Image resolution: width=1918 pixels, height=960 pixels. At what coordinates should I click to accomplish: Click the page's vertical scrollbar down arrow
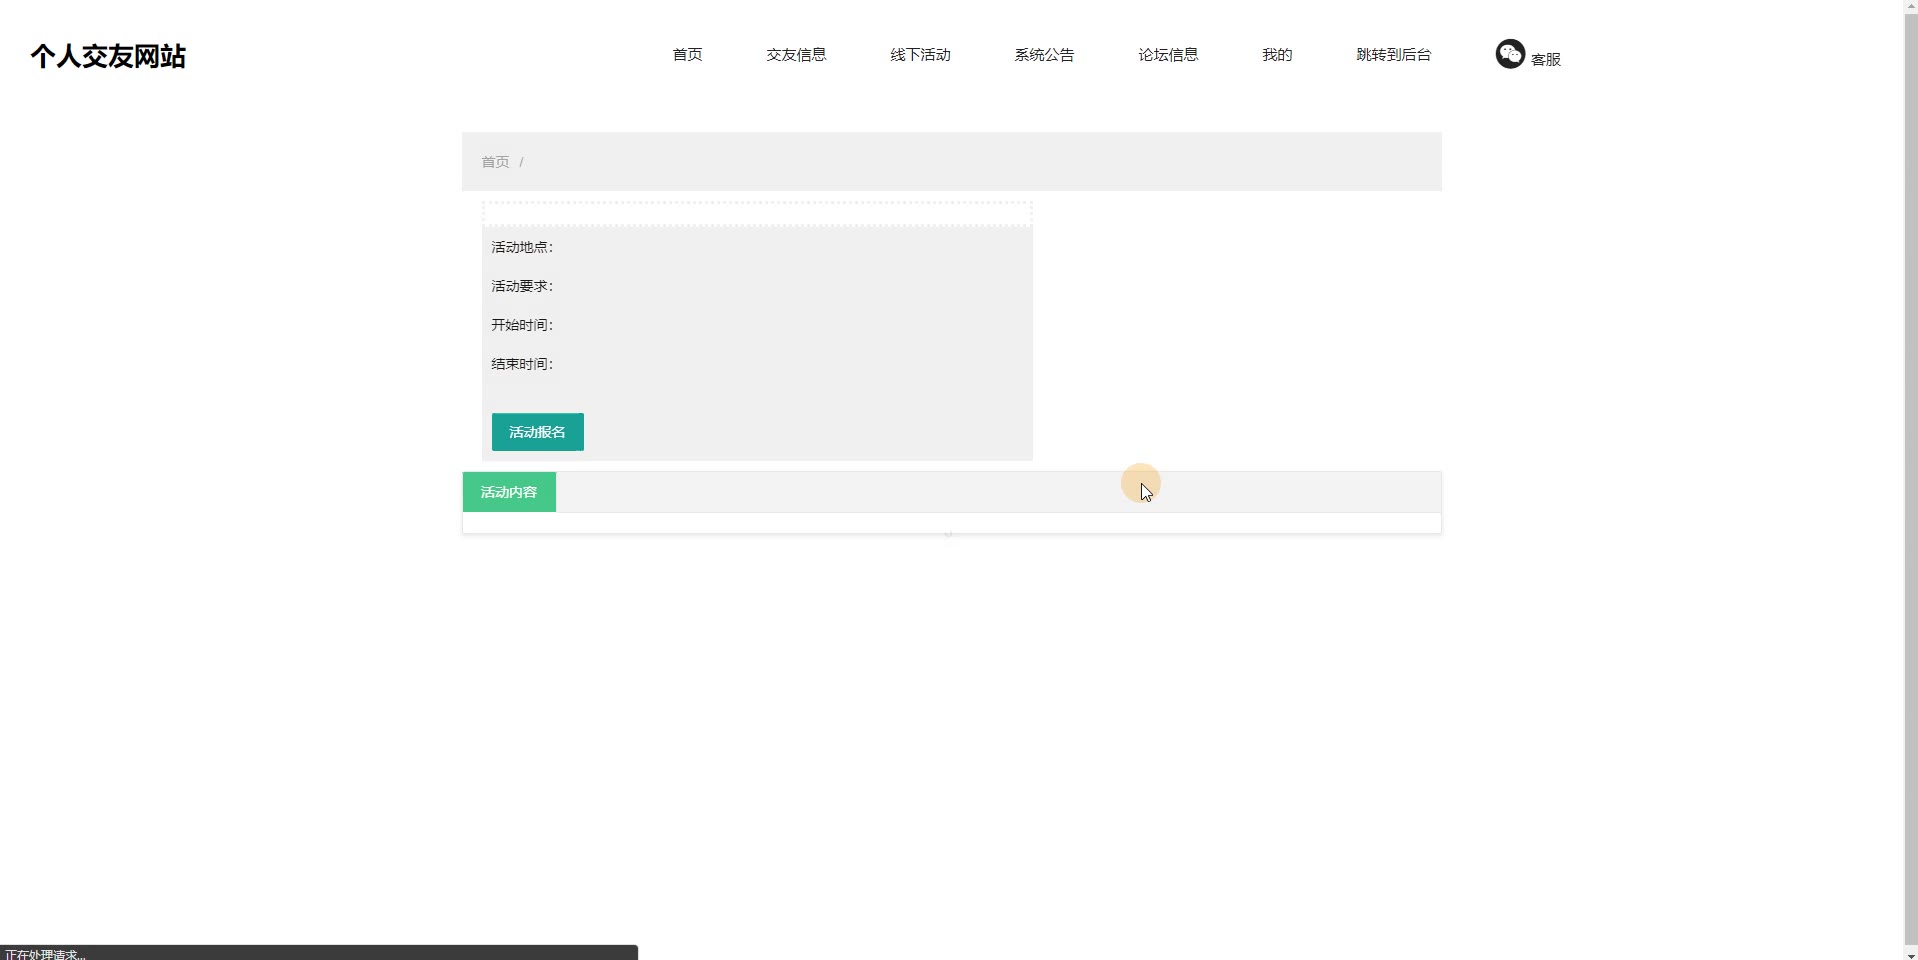click(1911, 952)
